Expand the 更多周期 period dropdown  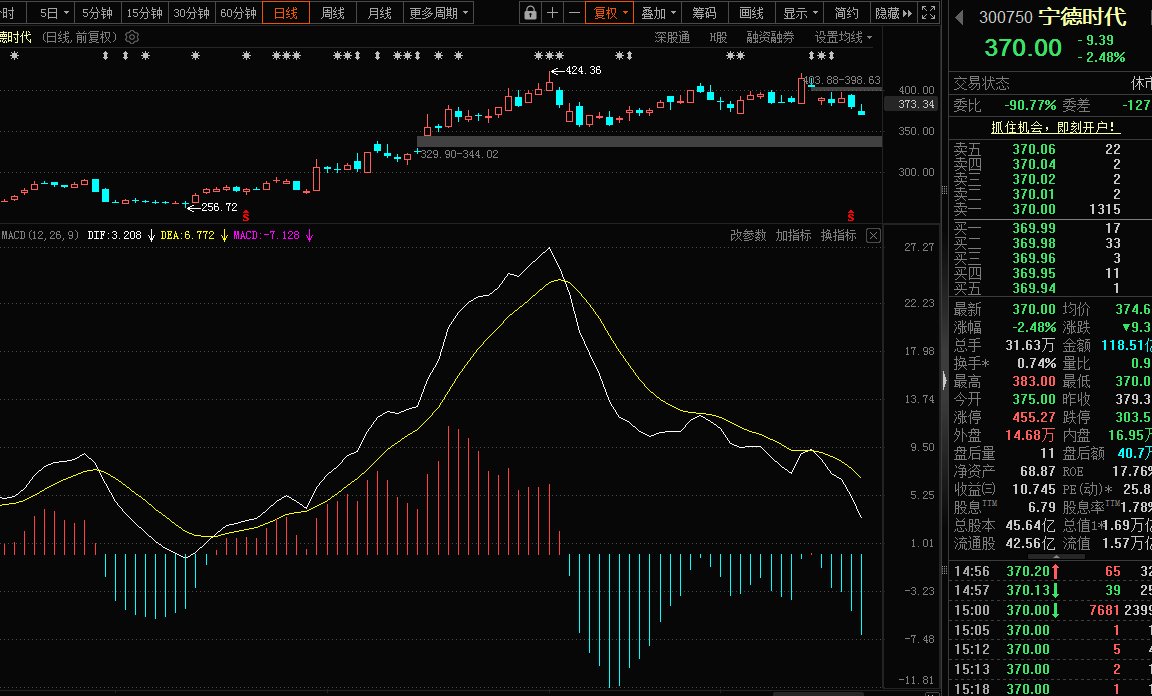point(438,12)
